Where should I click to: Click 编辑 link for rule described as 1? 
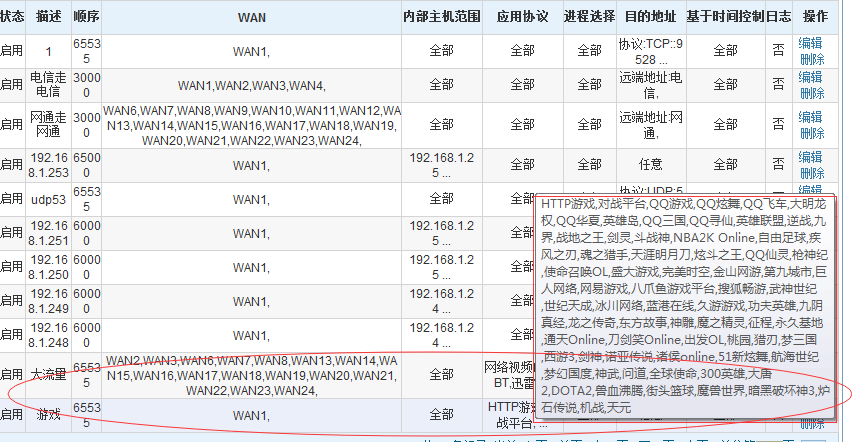[810, 43]
